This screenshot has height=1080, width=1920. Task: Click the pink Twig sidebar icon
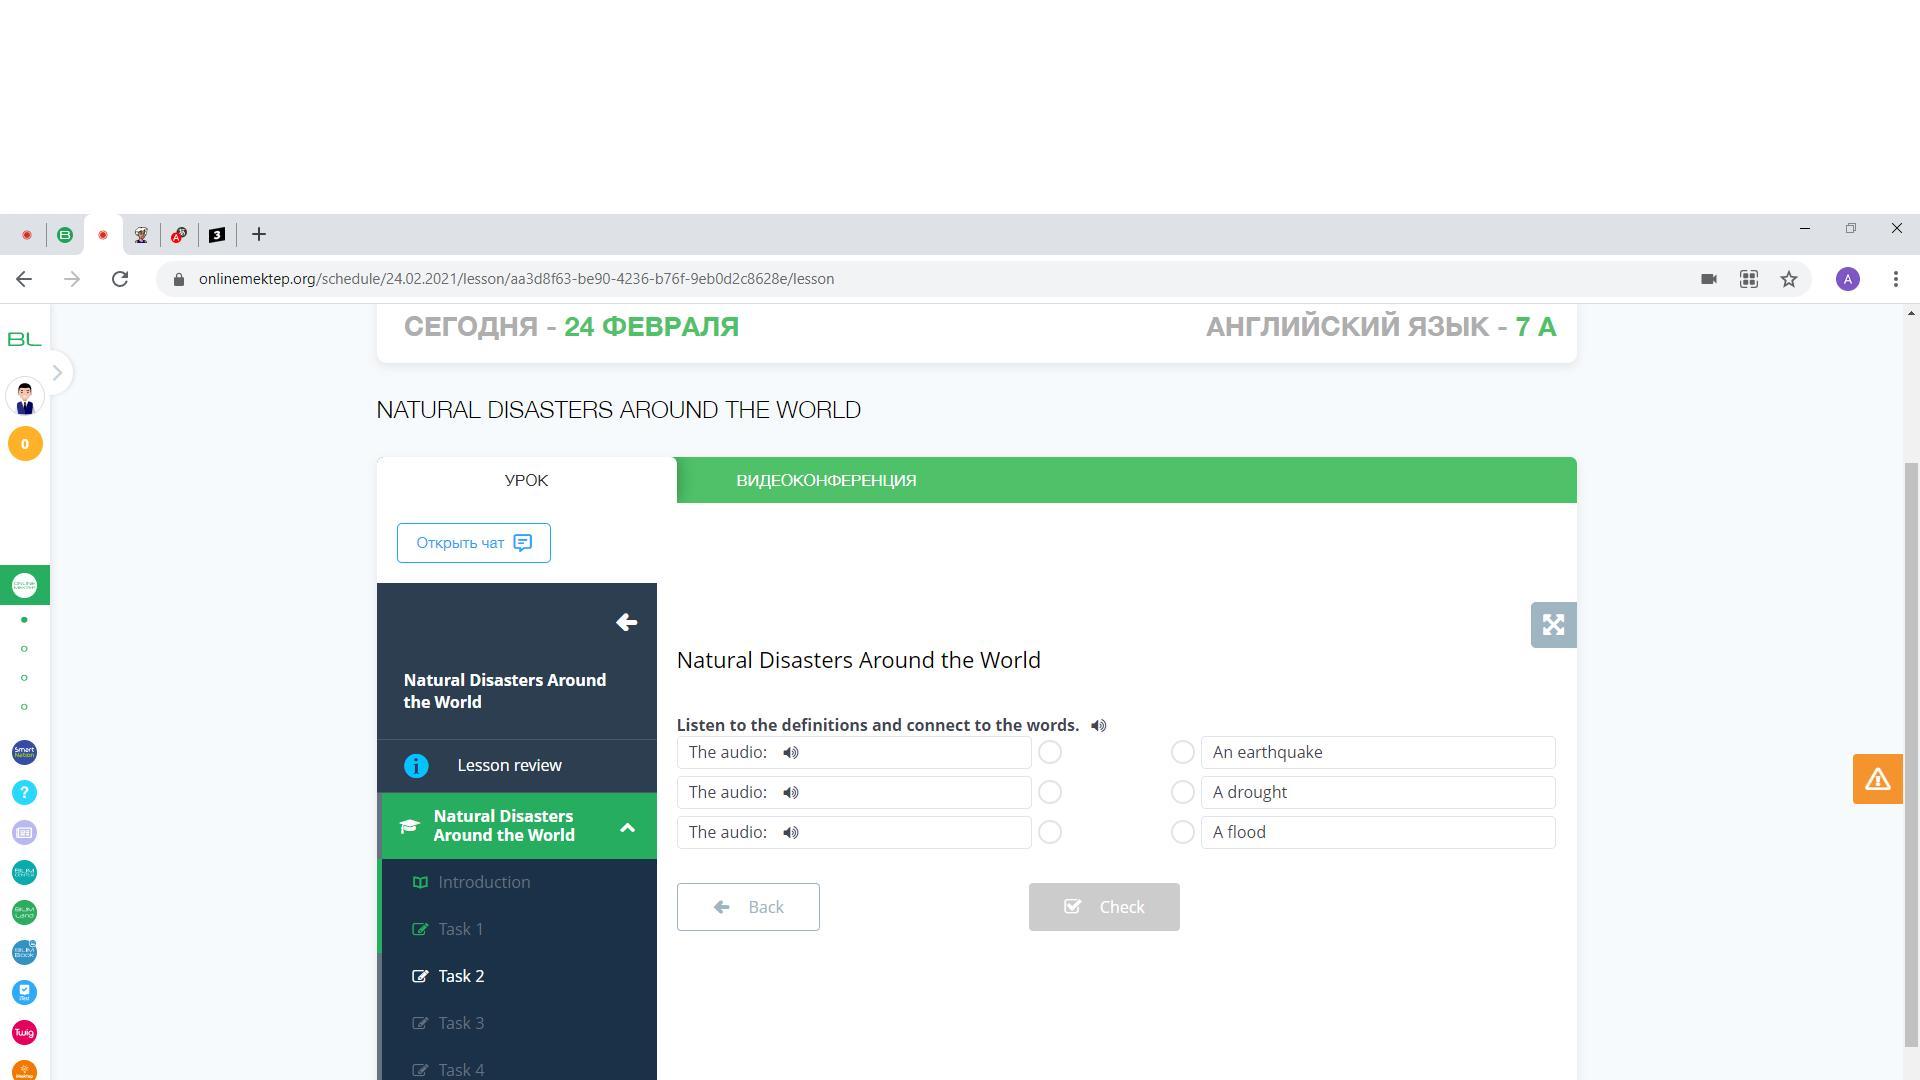tap(24, 1032)
